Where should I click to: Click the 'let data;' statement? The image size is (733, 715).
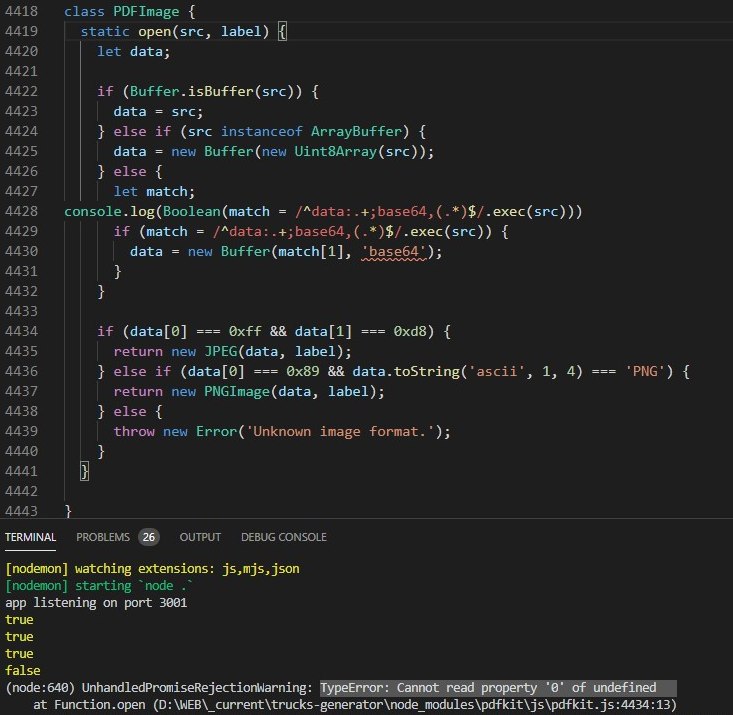[133, 51]
